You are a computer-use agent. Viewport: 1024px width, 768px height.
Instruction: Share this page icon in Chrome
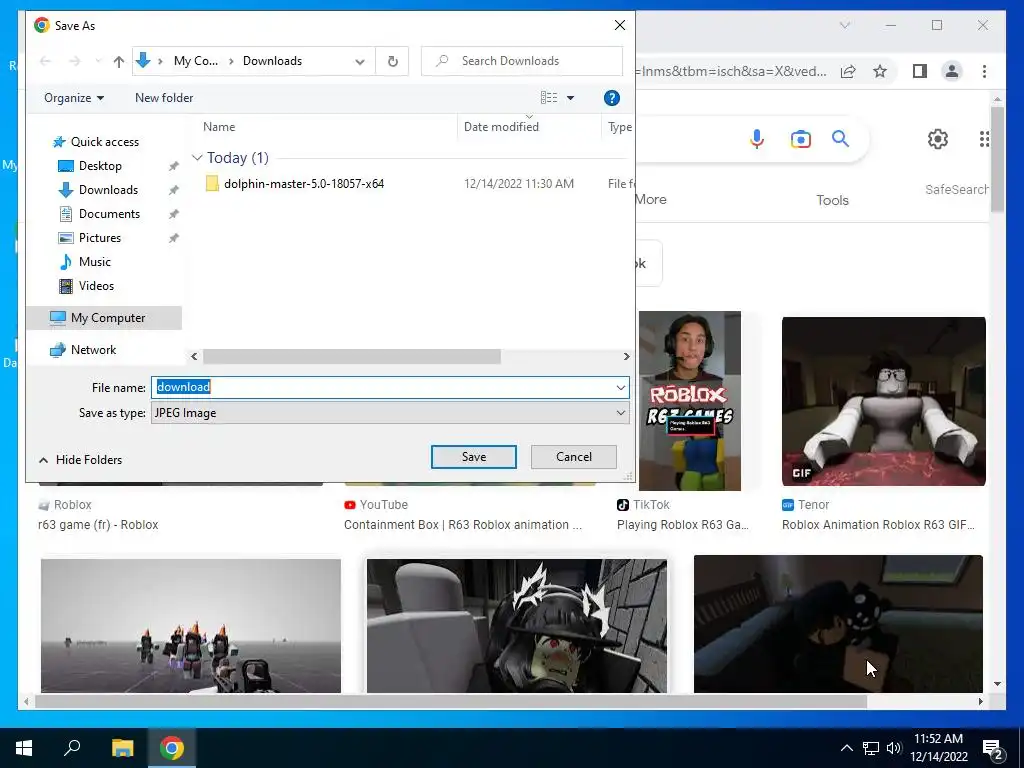848,71
